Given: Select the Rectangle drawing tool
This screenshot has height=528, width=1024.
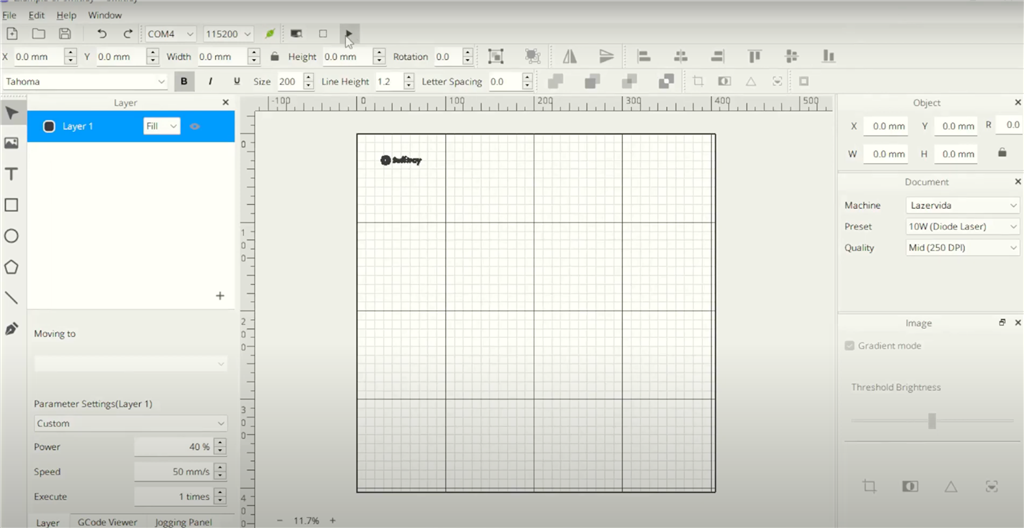Looking at the screenshot, I should coord(12,205).
